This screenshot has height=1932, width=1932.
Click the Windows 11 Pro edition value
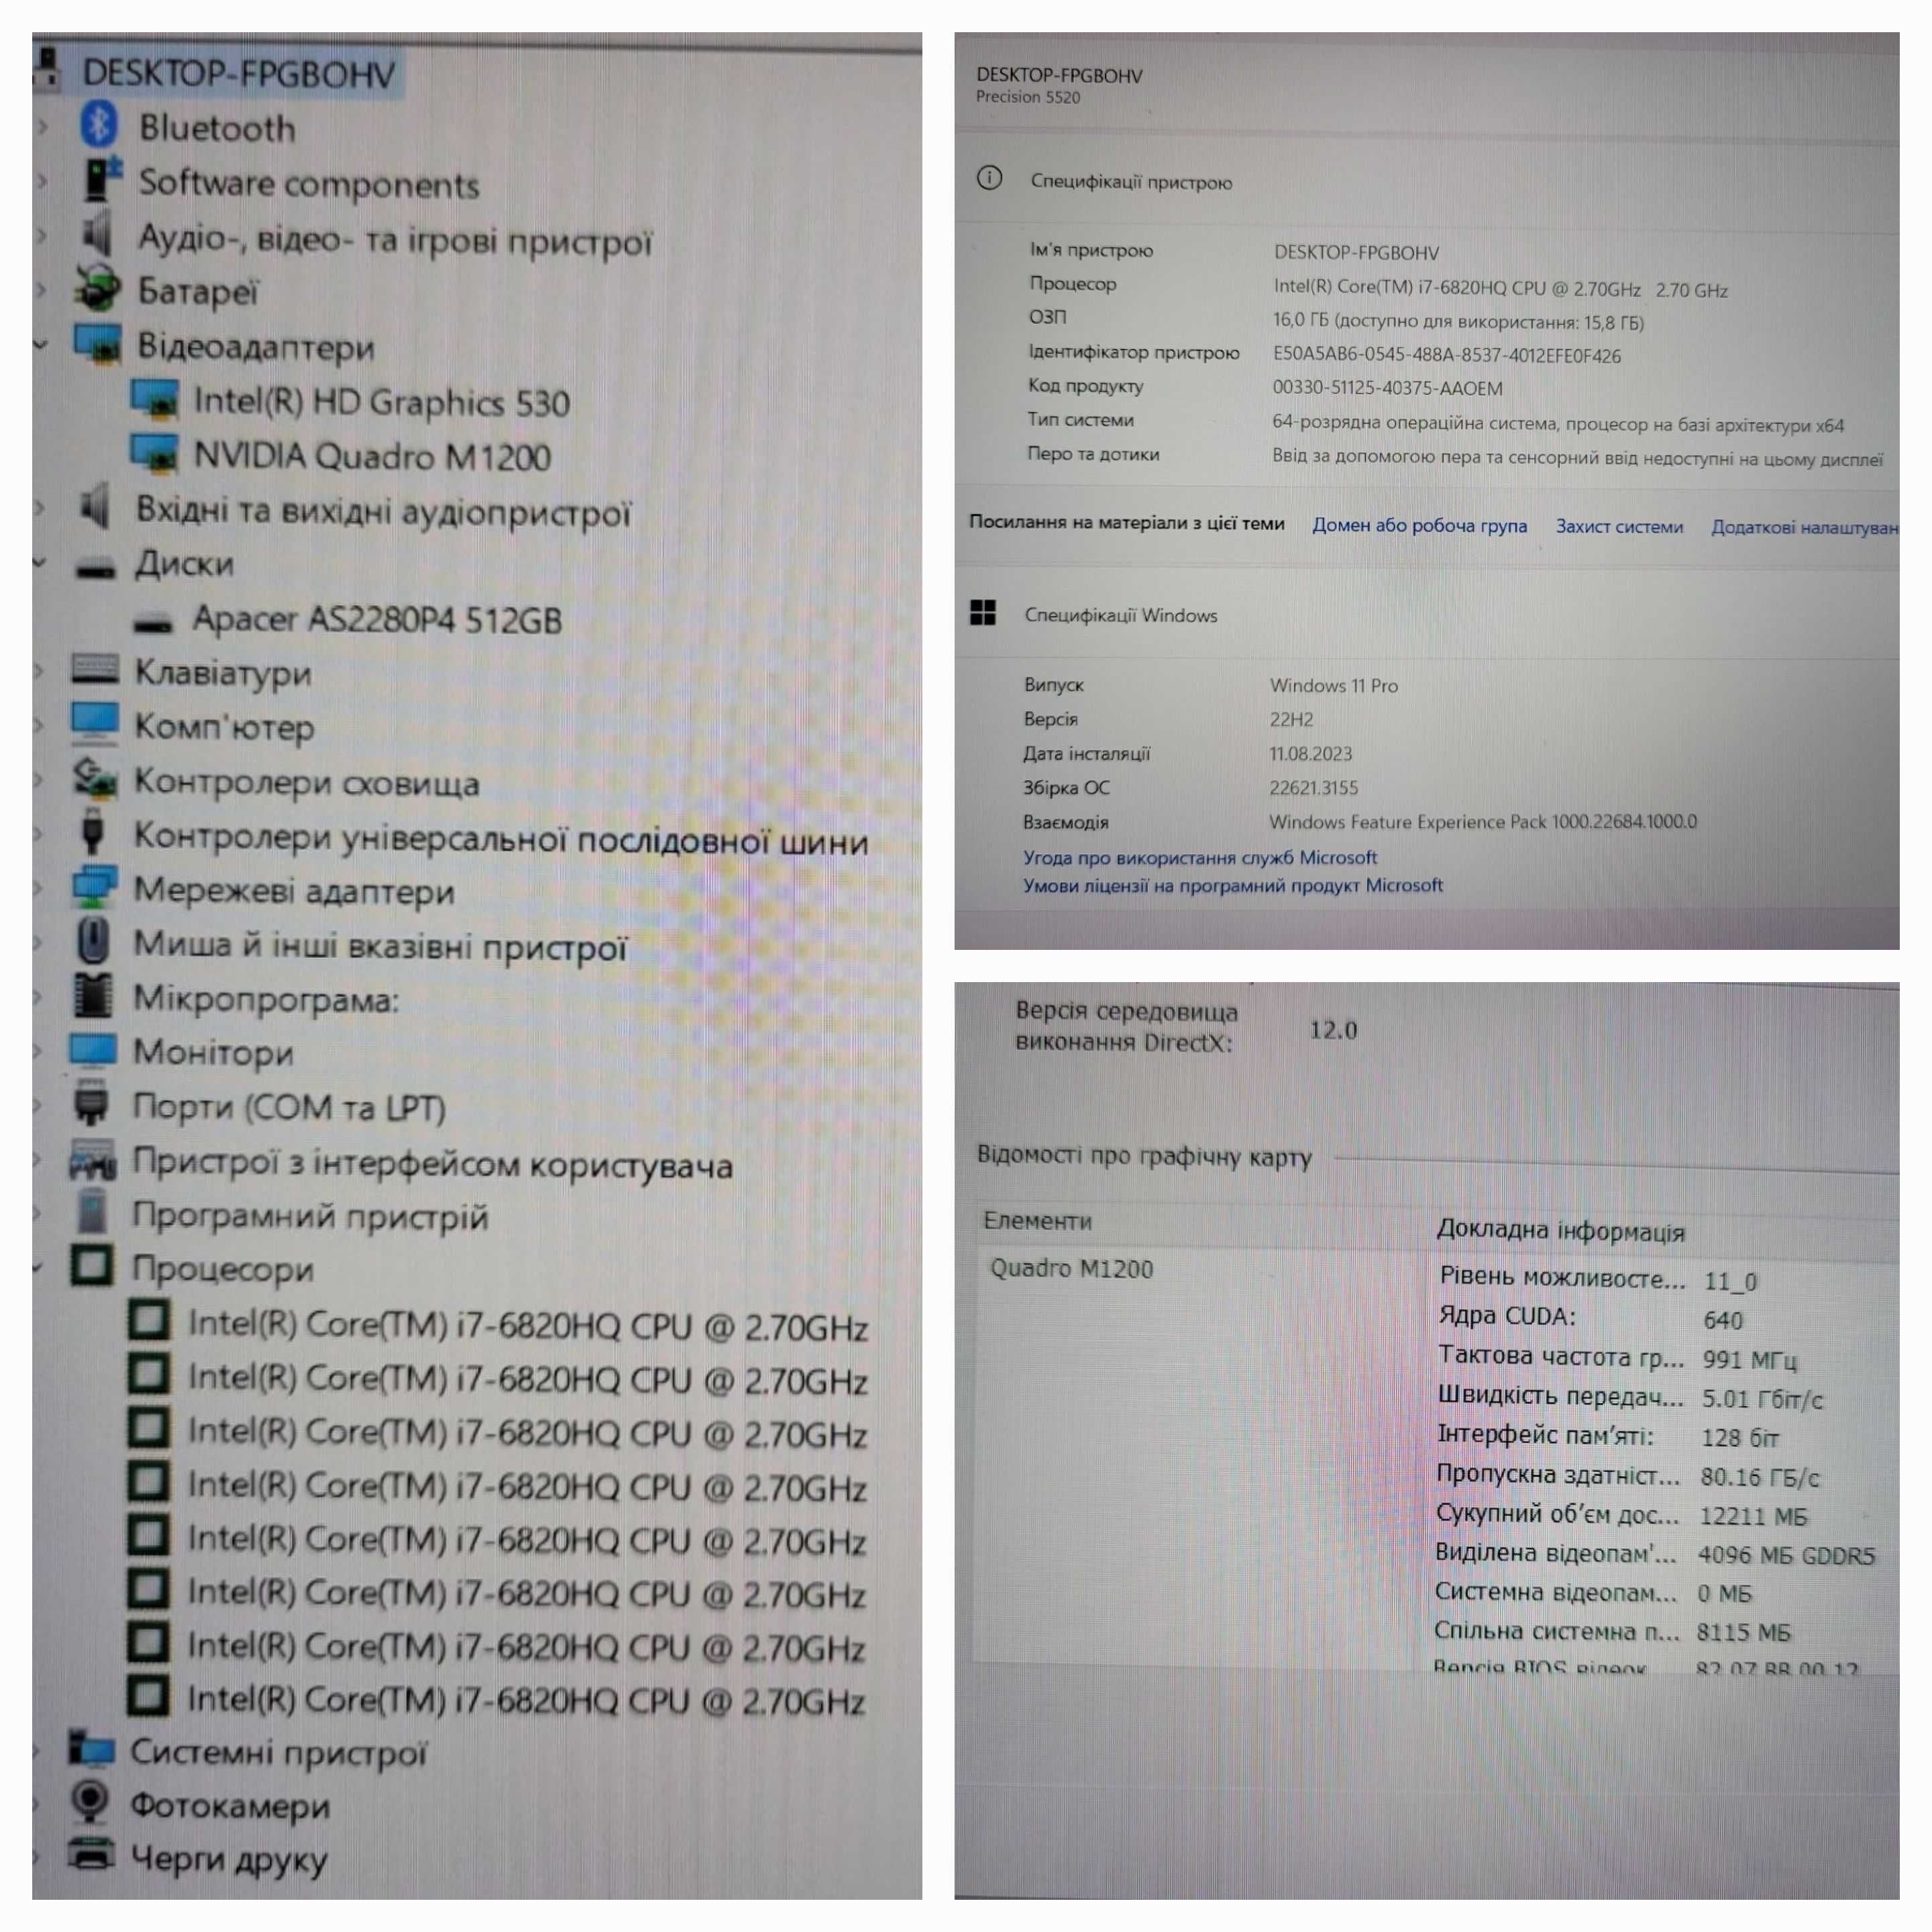tap(1334, 685)
